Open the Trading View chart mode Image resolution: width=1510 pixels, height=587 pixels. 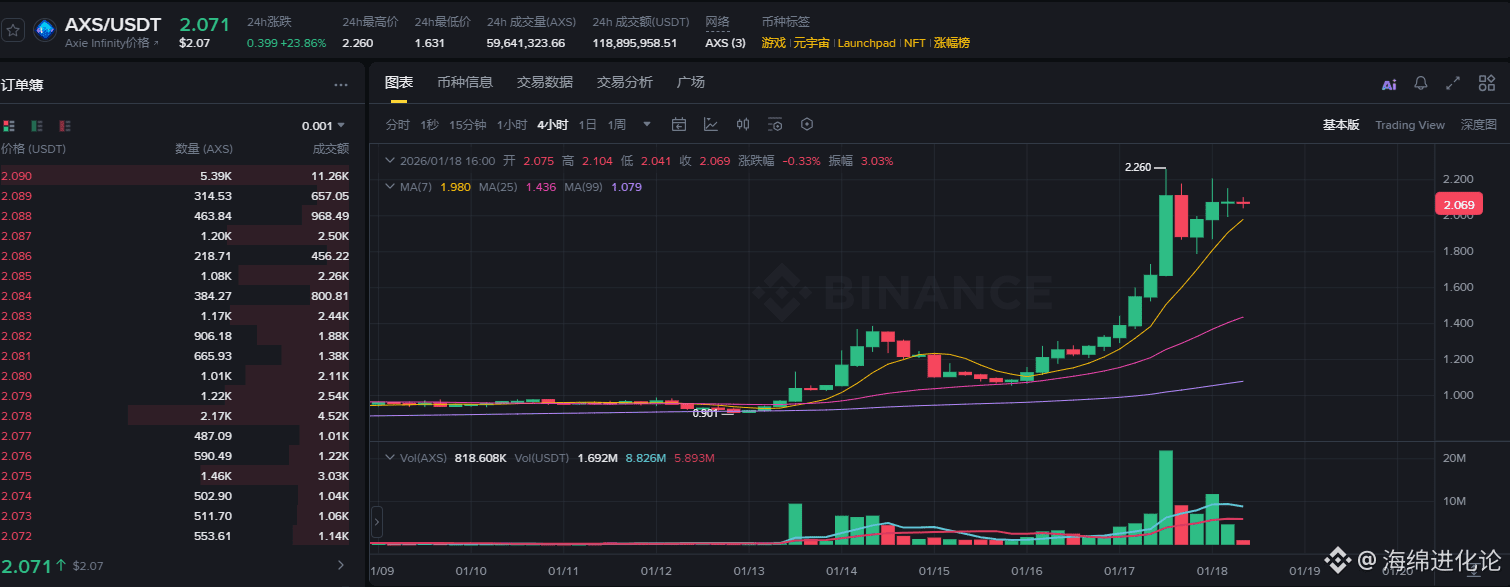(1410, 124)
